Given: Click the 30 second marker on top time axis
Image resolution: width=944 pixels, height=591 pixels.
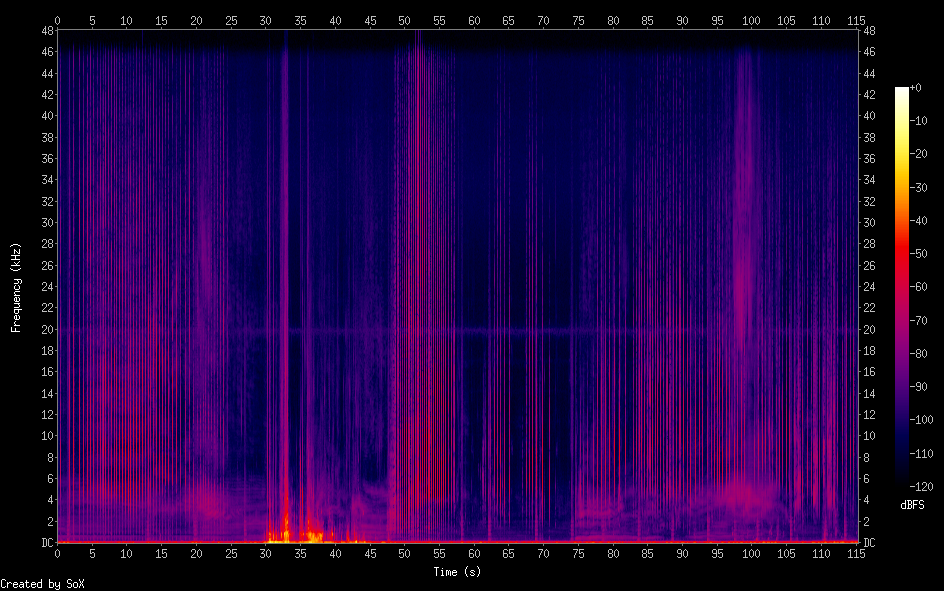Looking at the screenshot, I should point(265,19).
